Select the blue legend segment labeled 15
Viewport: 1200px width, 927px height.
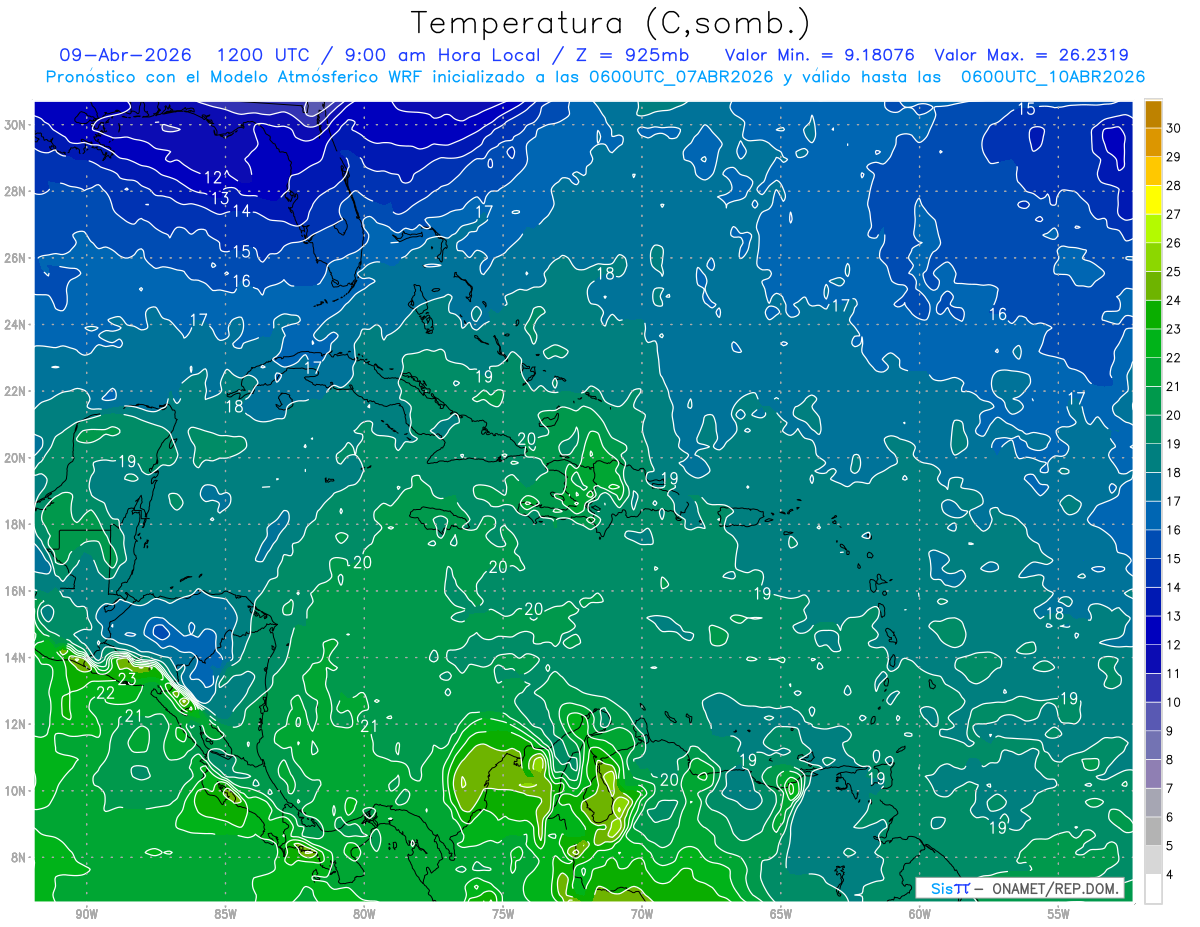tap(1153, 545)
